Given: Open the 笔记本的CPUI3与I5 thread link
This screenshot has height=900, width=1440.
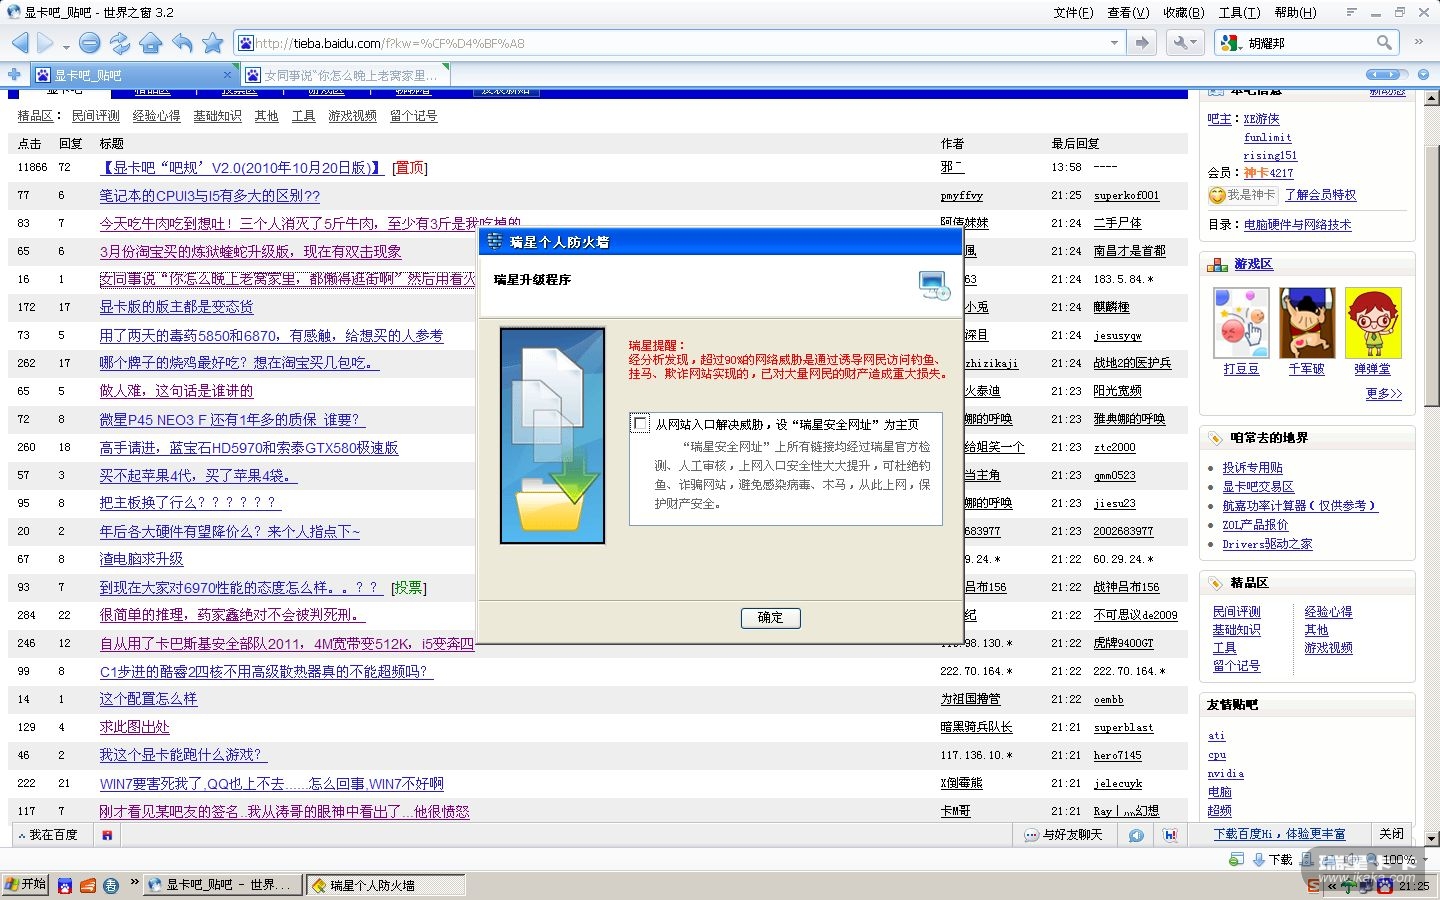Looking at the screenshot, I should pos(209,196).
